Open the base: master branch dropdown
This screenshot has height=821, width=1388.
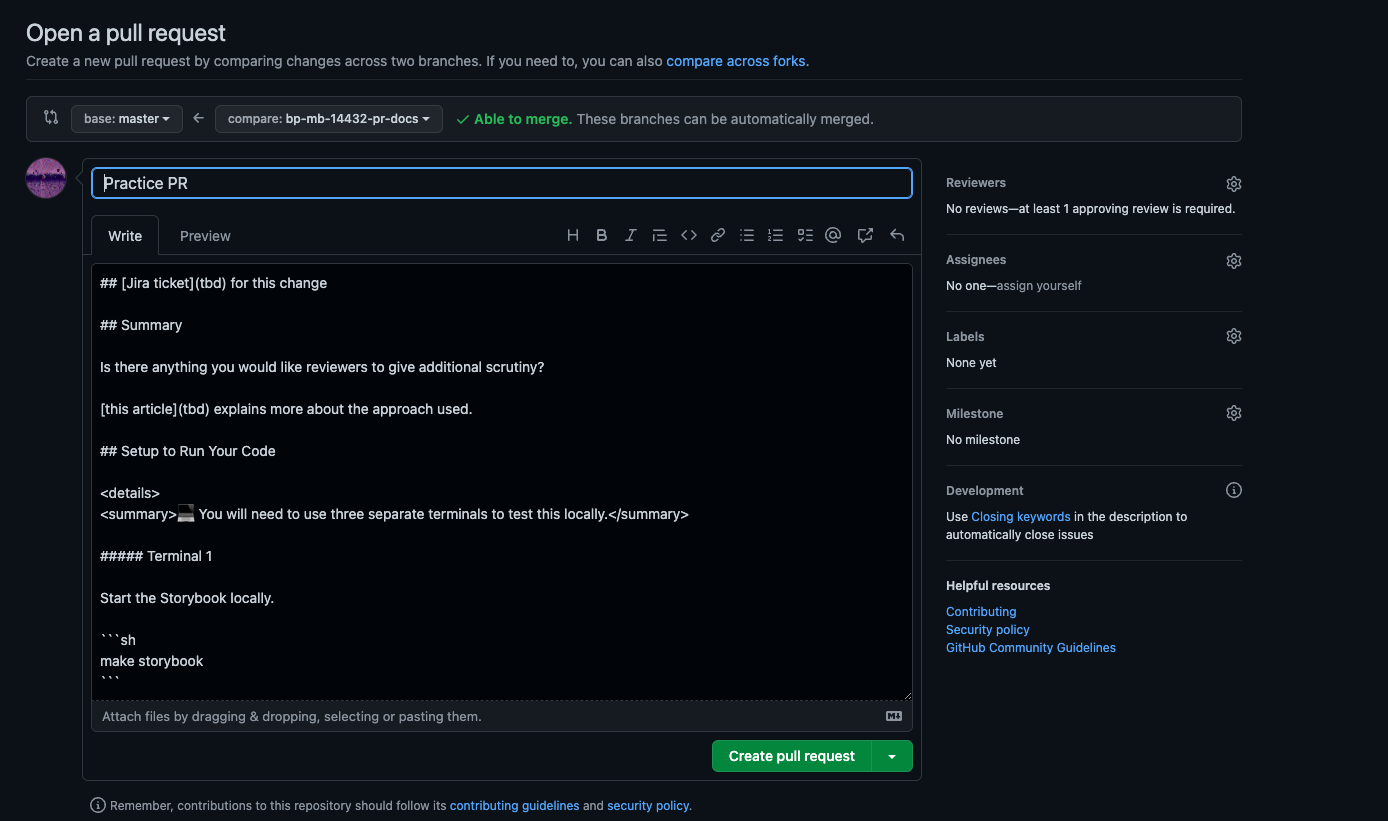tap(126, 118)
